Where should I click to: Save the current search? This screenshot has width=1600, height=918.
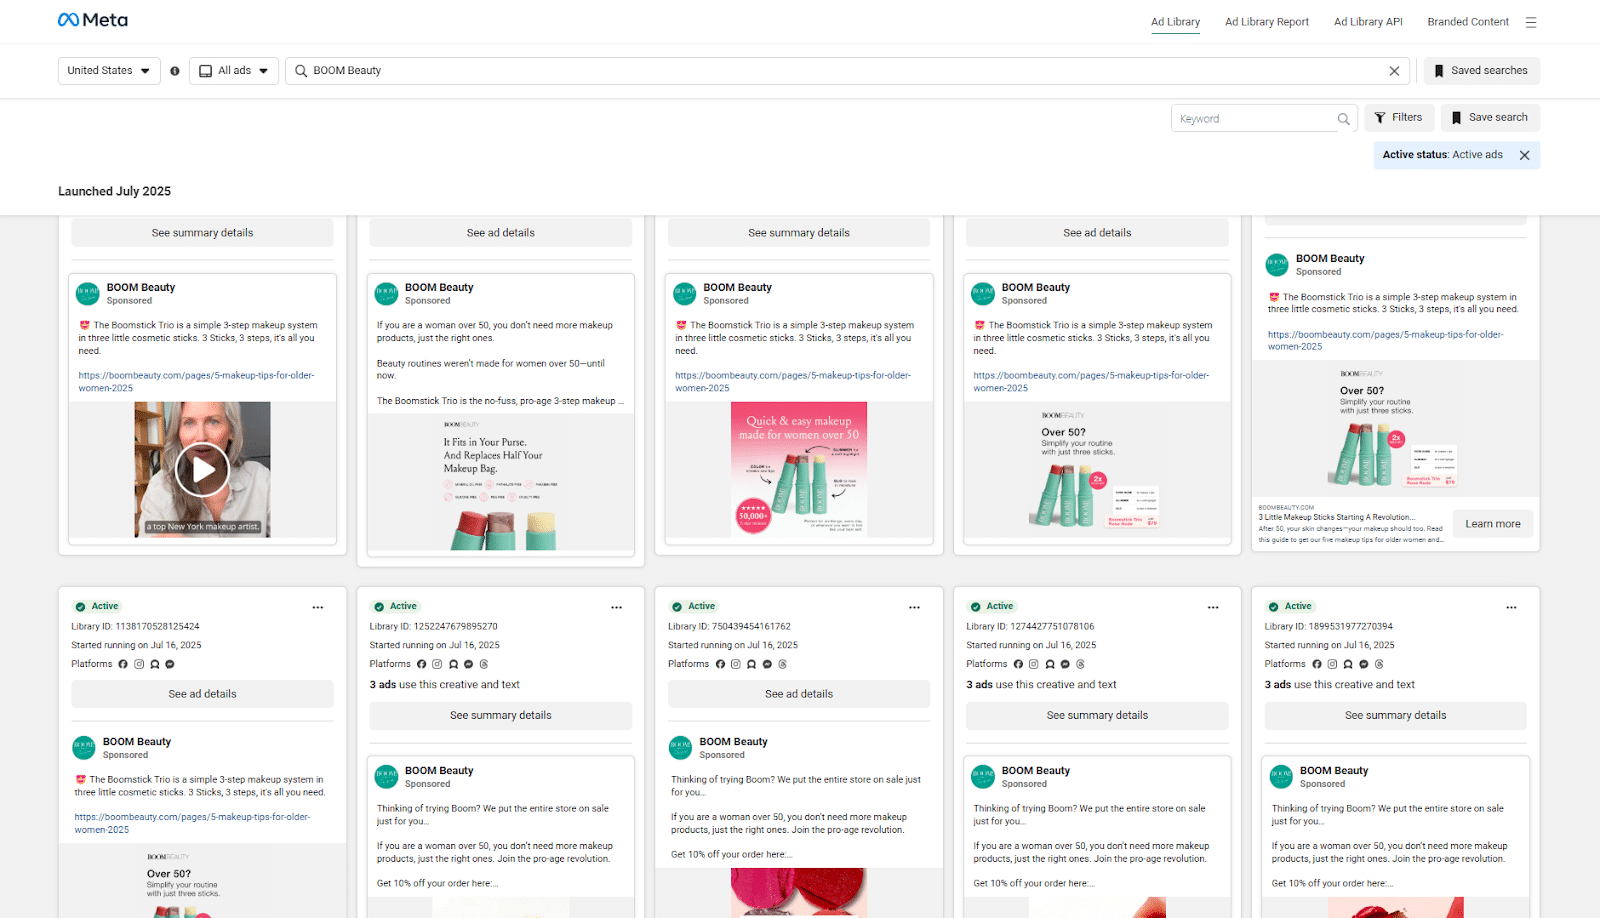(1490, 118)
